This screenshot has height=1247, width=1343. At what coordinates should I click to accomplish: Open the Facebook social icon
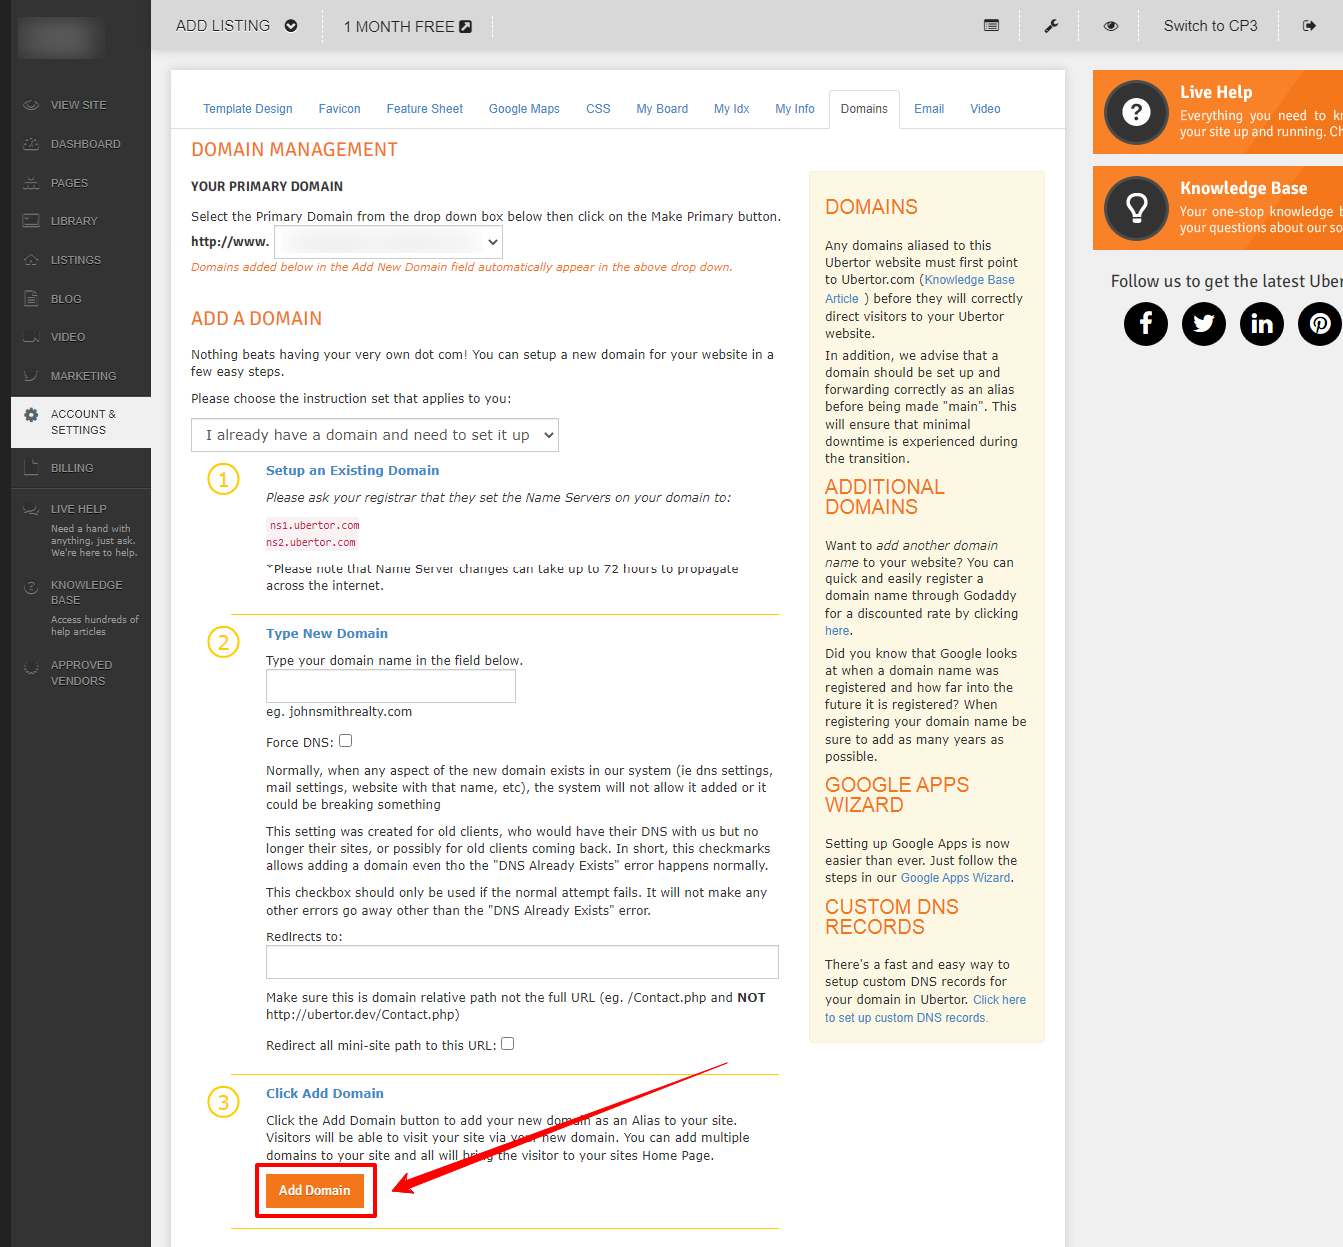[x=1146, y=324]
